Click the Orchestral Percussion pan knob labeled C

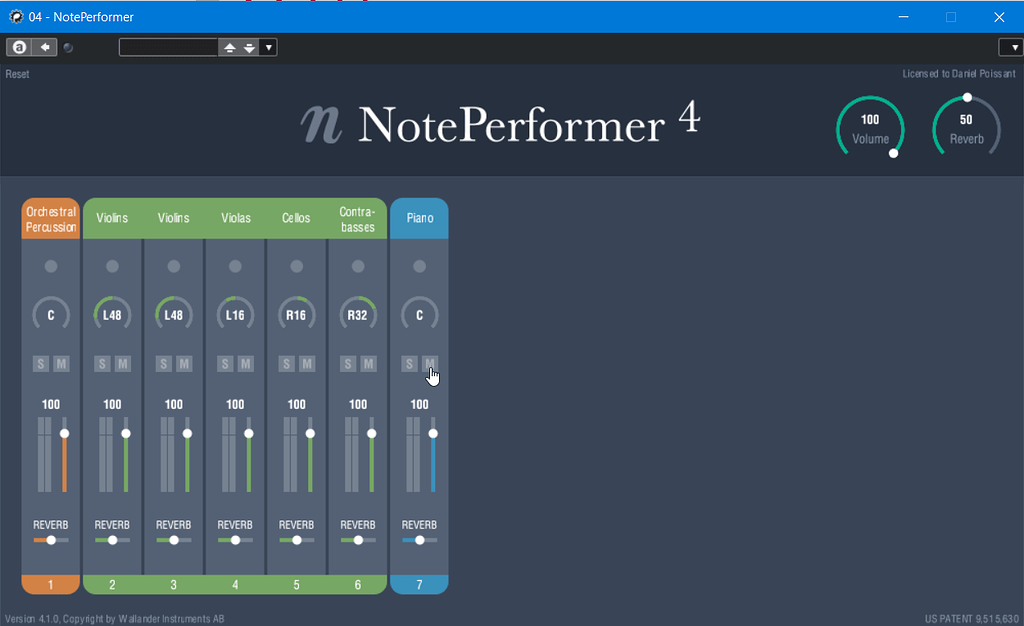tap(50, 313)
